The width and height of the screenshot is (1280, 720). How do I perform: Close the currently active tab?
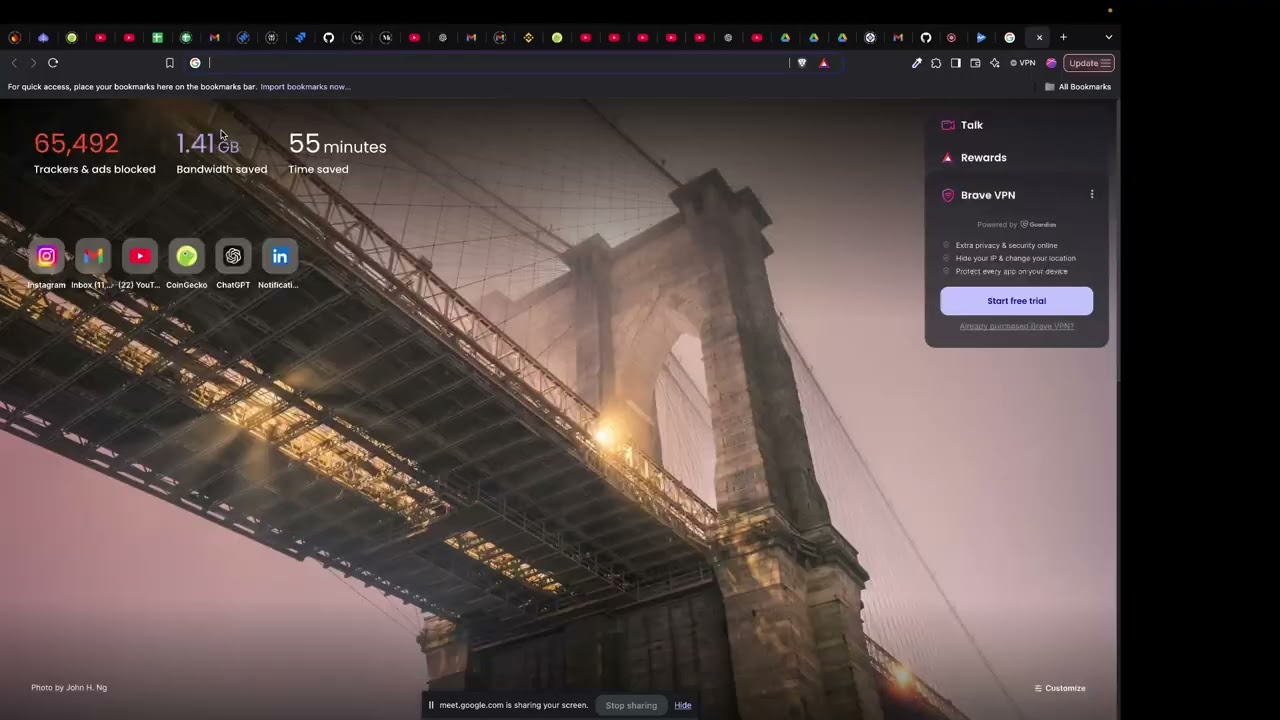[x=1039, y=37]
